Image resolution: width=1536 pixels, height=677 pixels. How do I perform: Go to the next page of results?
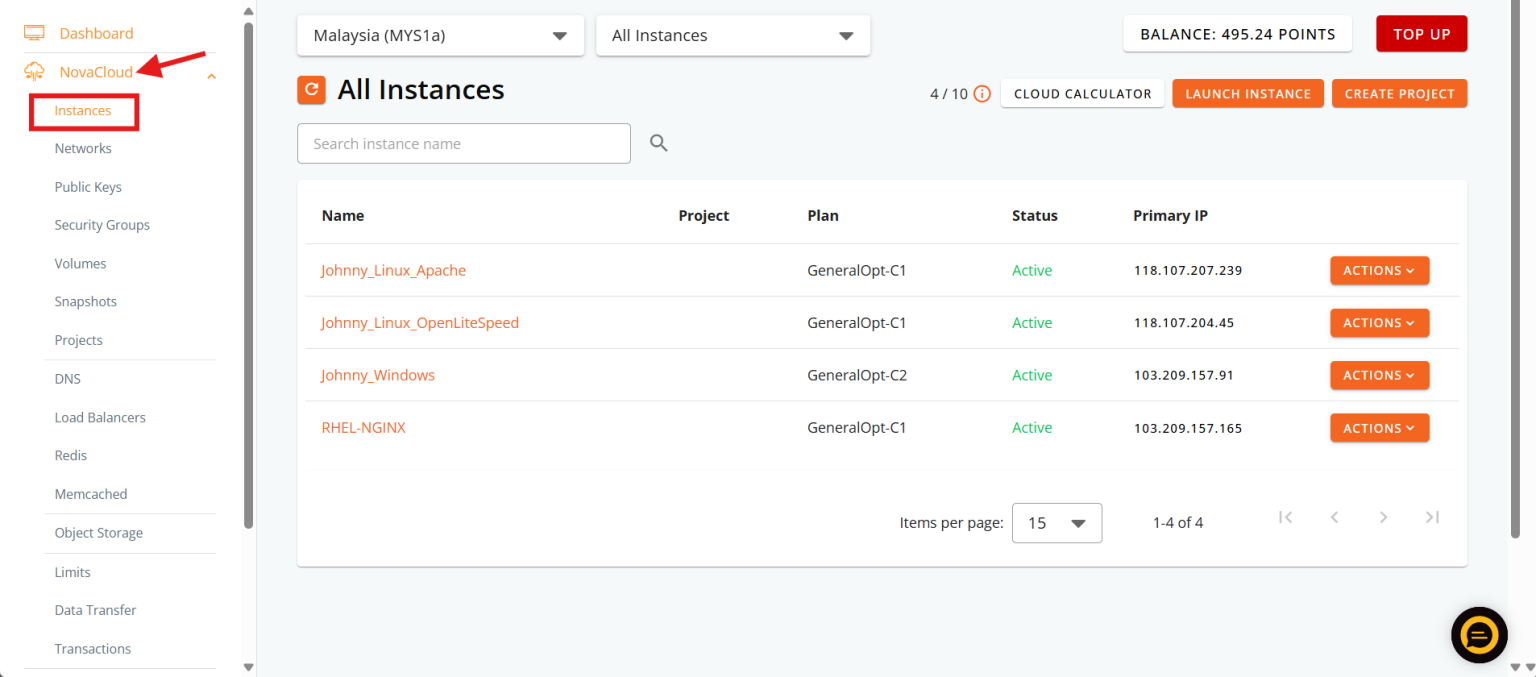point(1383,517)
